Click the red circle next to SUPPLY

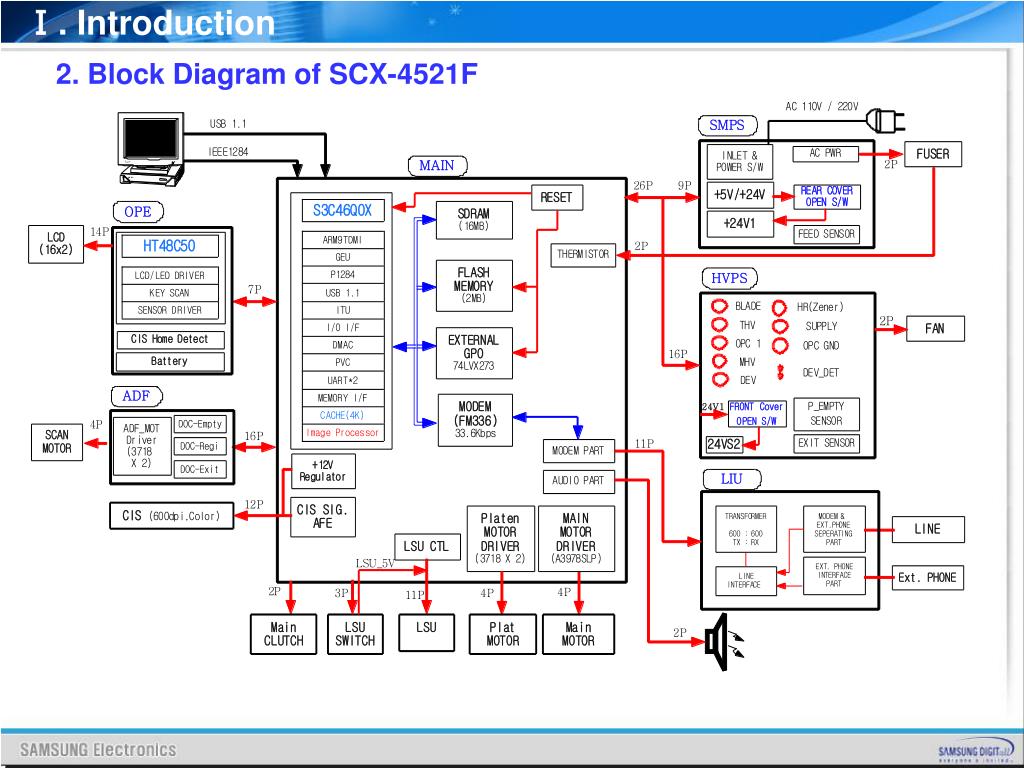780,326
